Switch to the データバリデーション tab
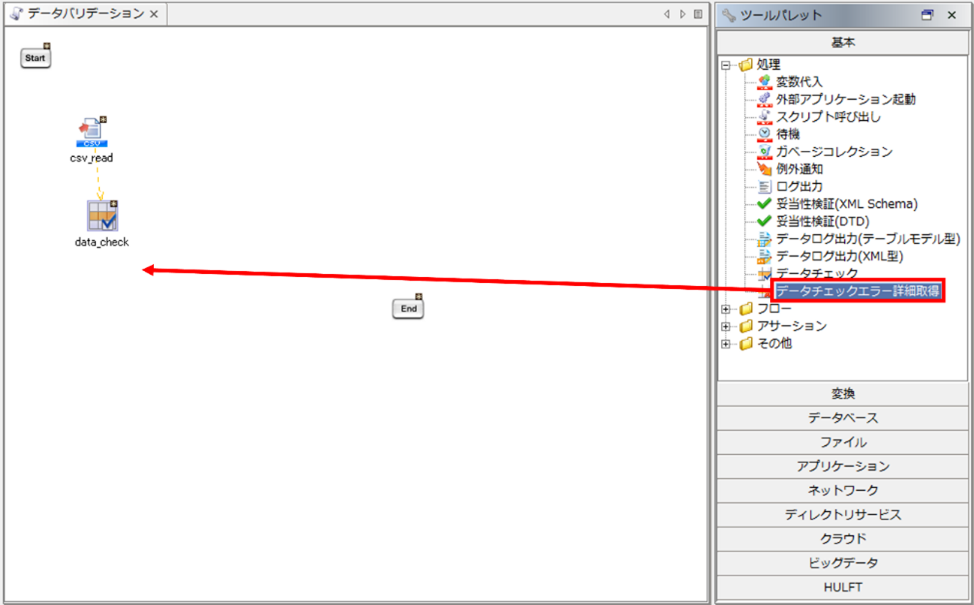This screenshot has width=974, height=605. pyautogui.click(x=85, y=14)
